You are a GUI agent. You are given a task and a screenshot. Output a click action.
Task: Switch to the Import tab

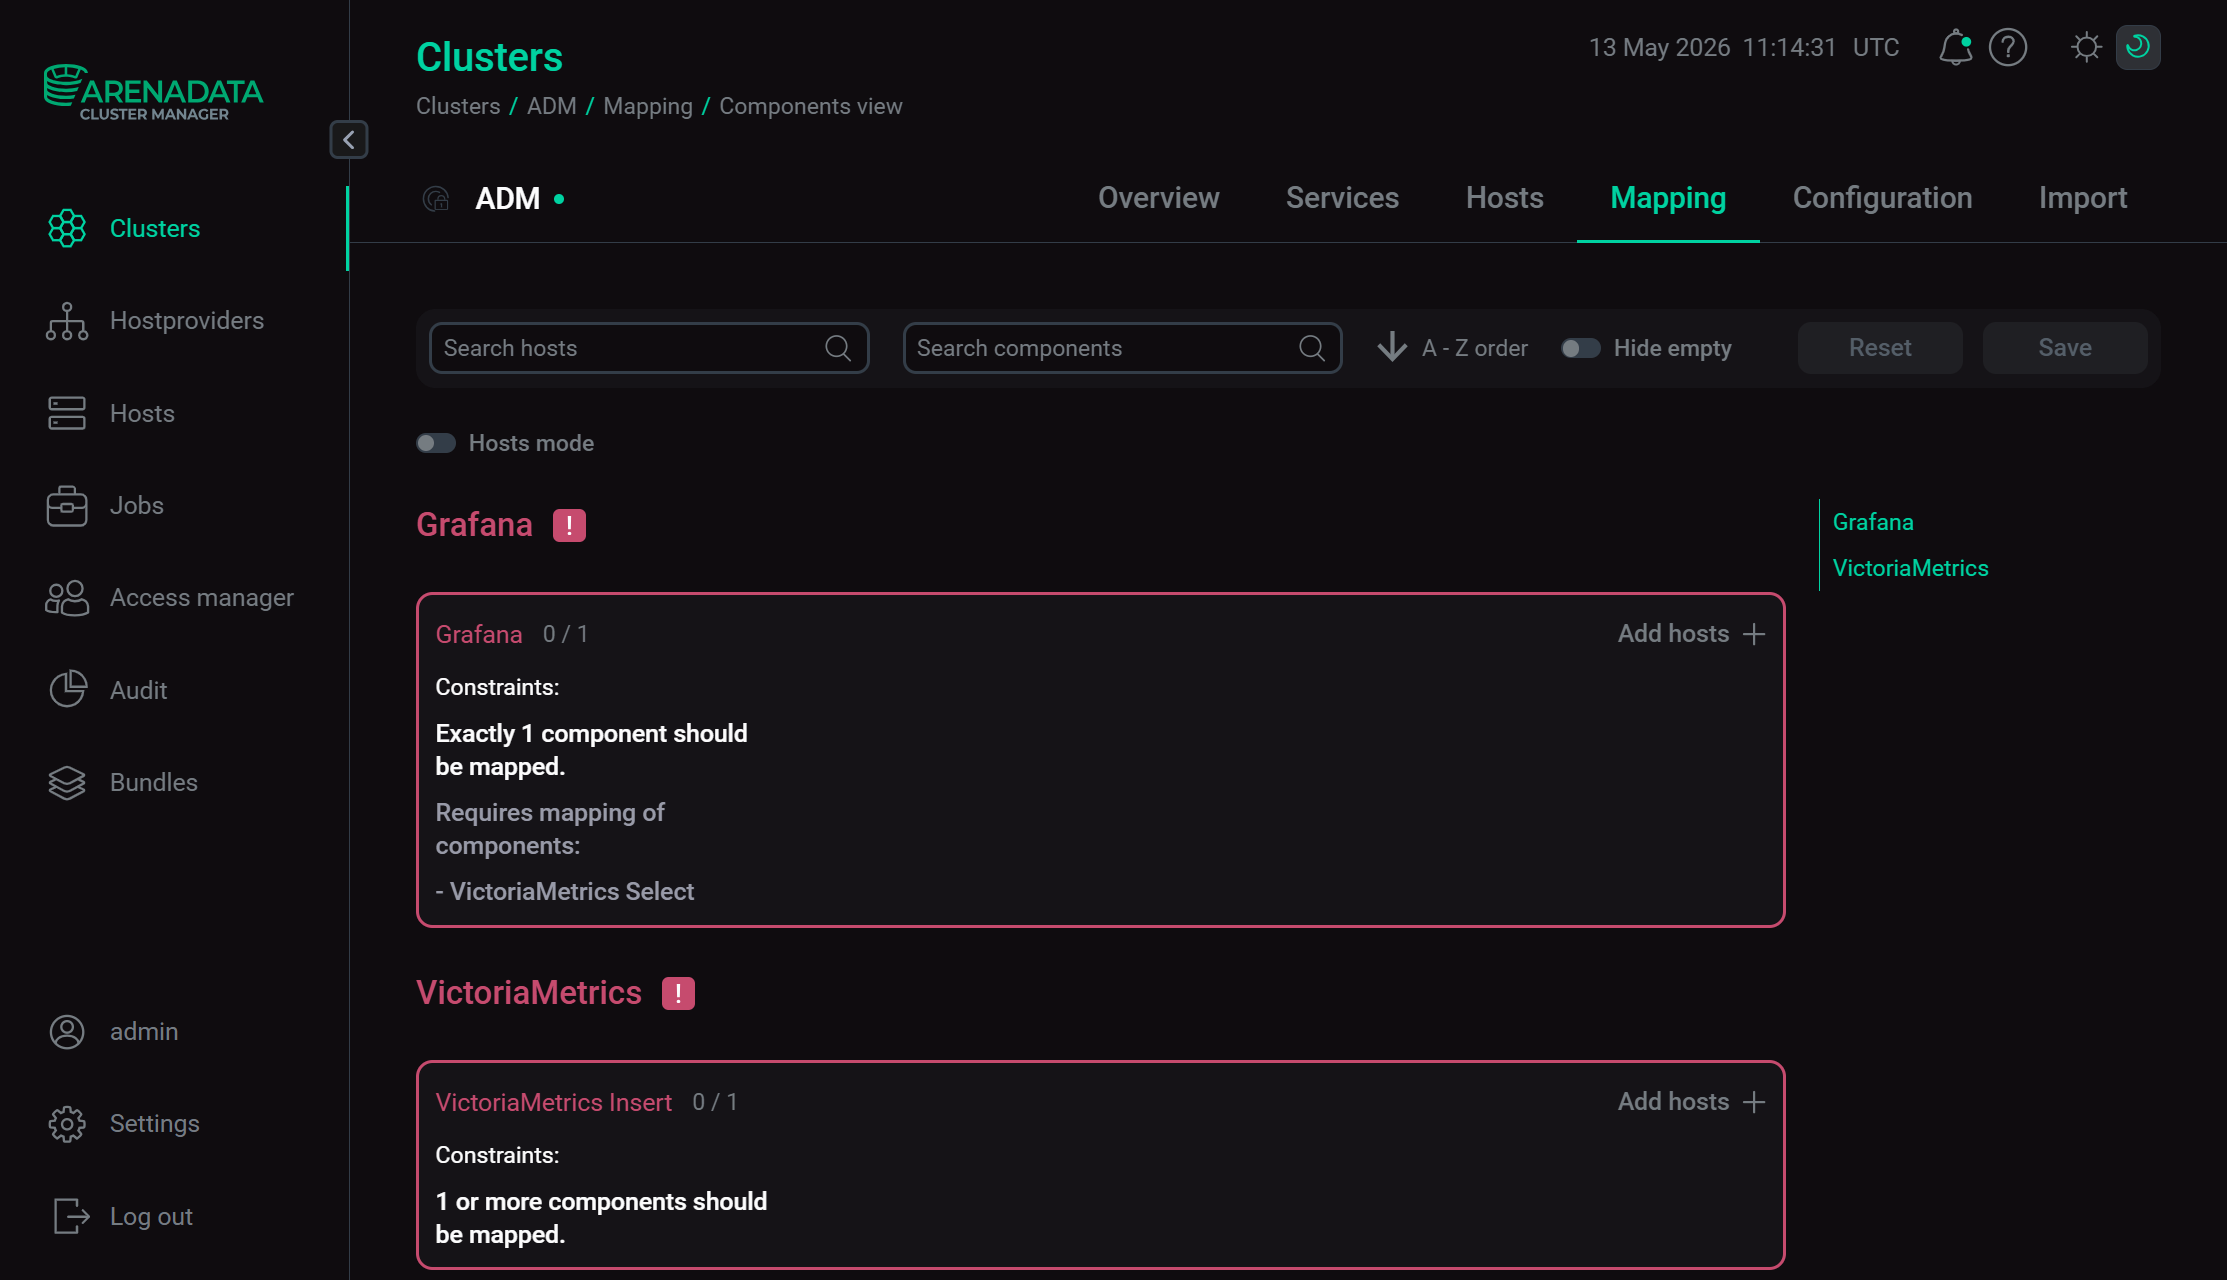pyautogui.click(x=2083, y=198)
